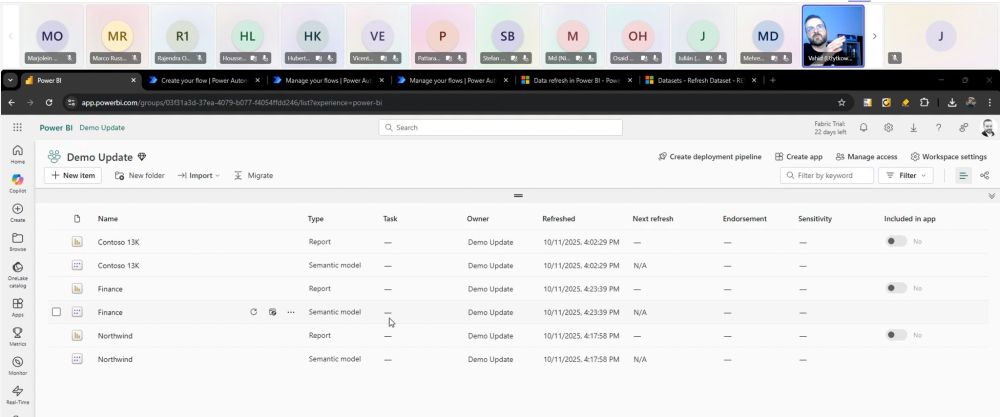The height and width of the screenshot is (417, 1000).
Task: Select the Finance semantic model checkbox
Action: pyautogui.click(x=56, y=312)
